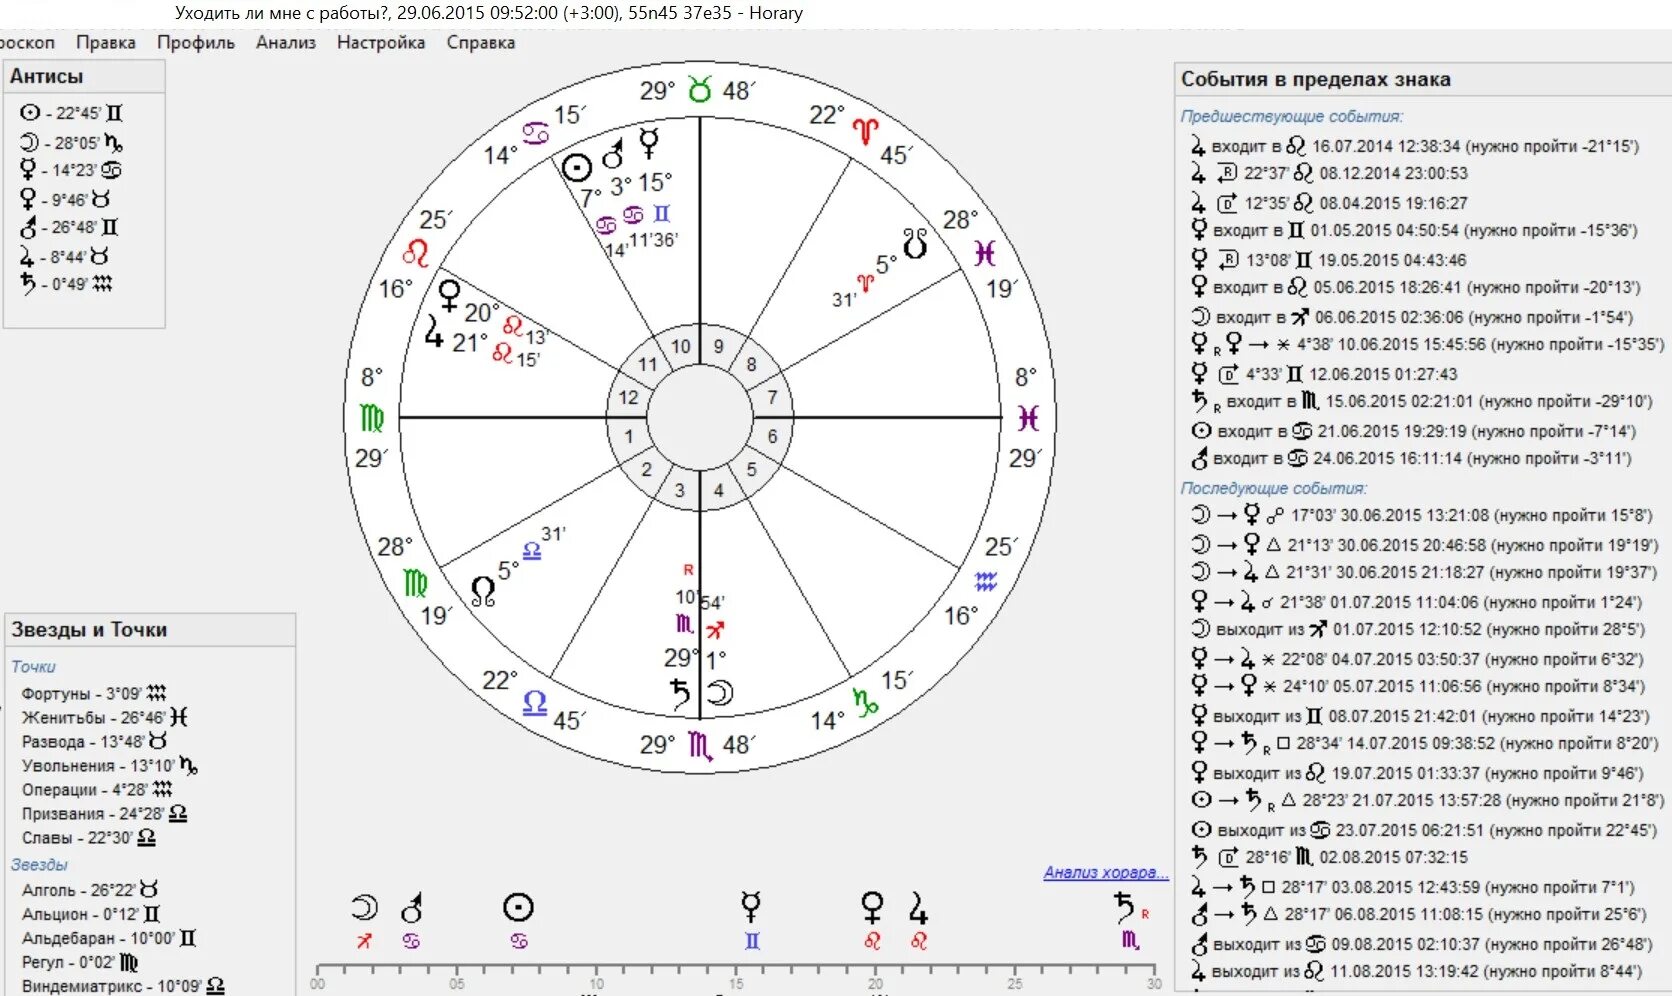1672x996 pixels.
Task: Select the Moon glyph at chart bottom
Action: (720, 693)
